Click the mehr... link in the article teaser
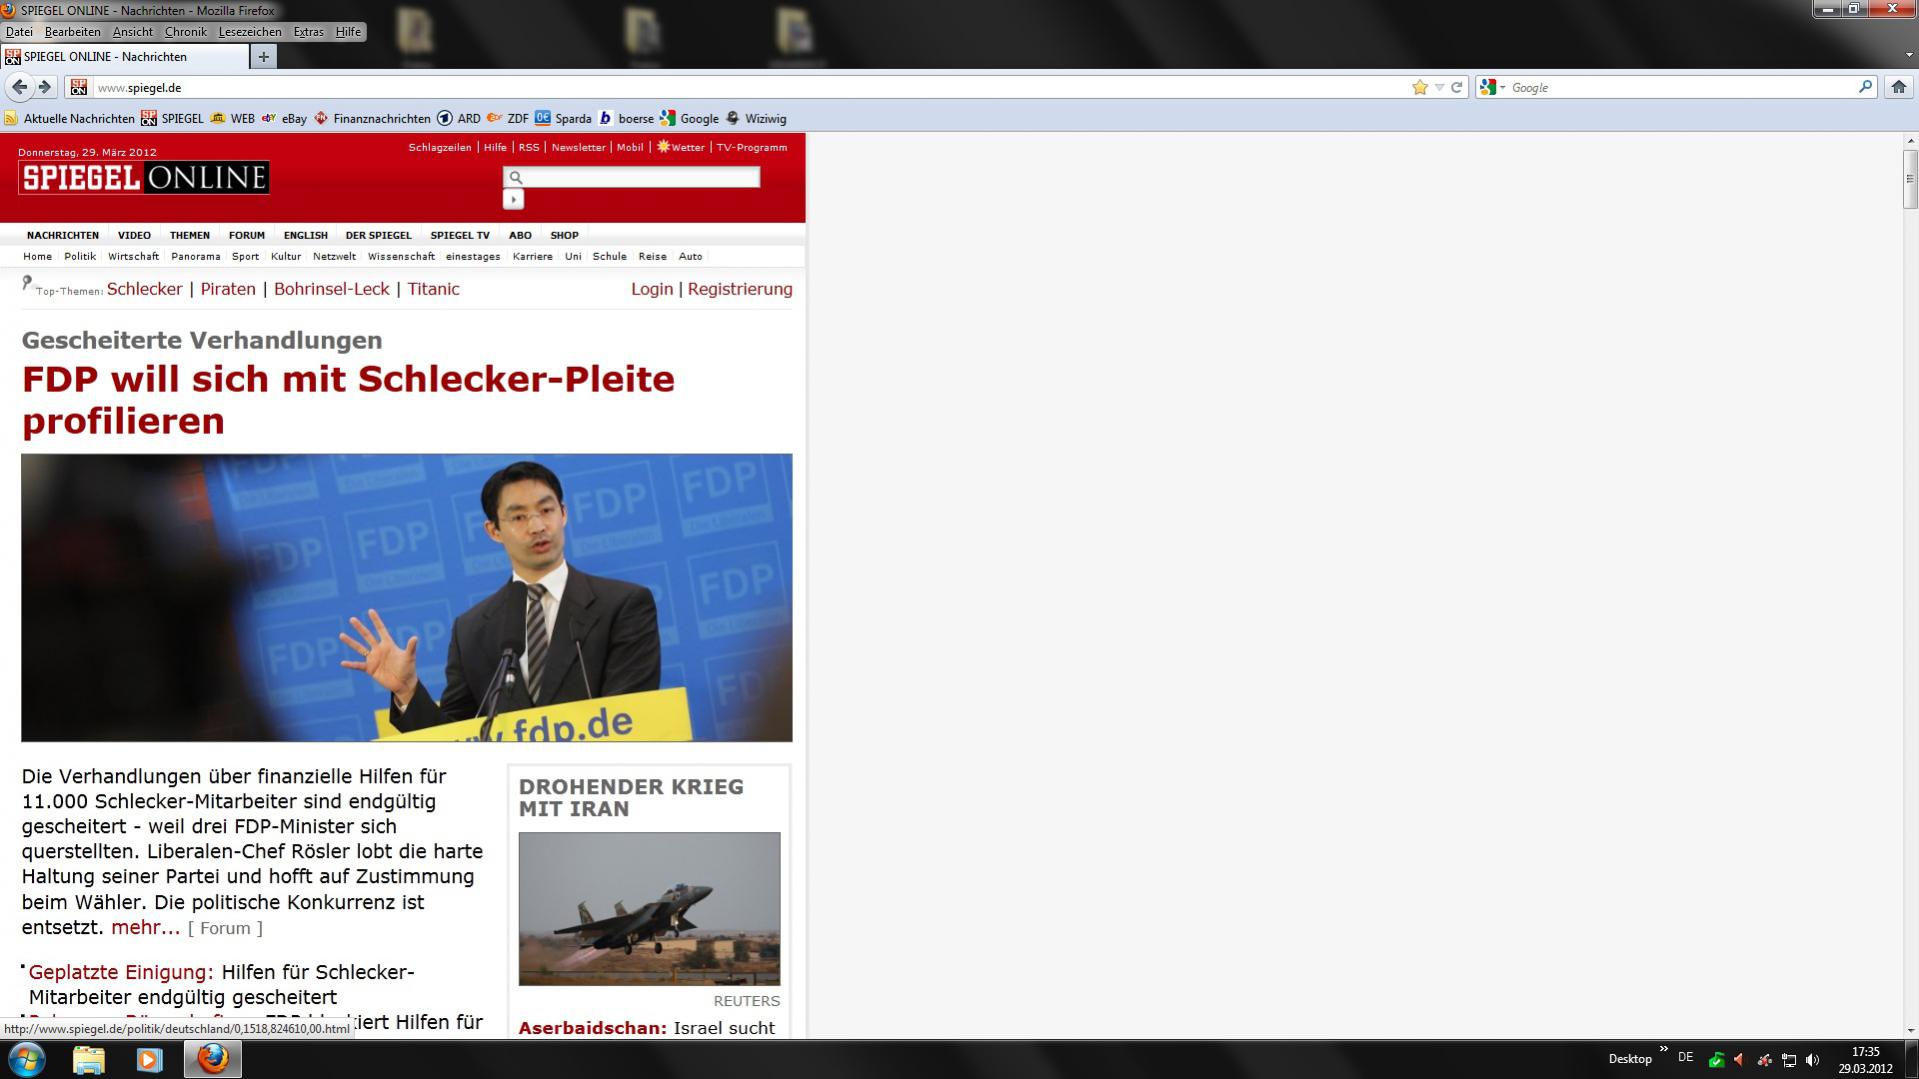This screenshot has width=1919, height=1079. [x=146, y=927]
